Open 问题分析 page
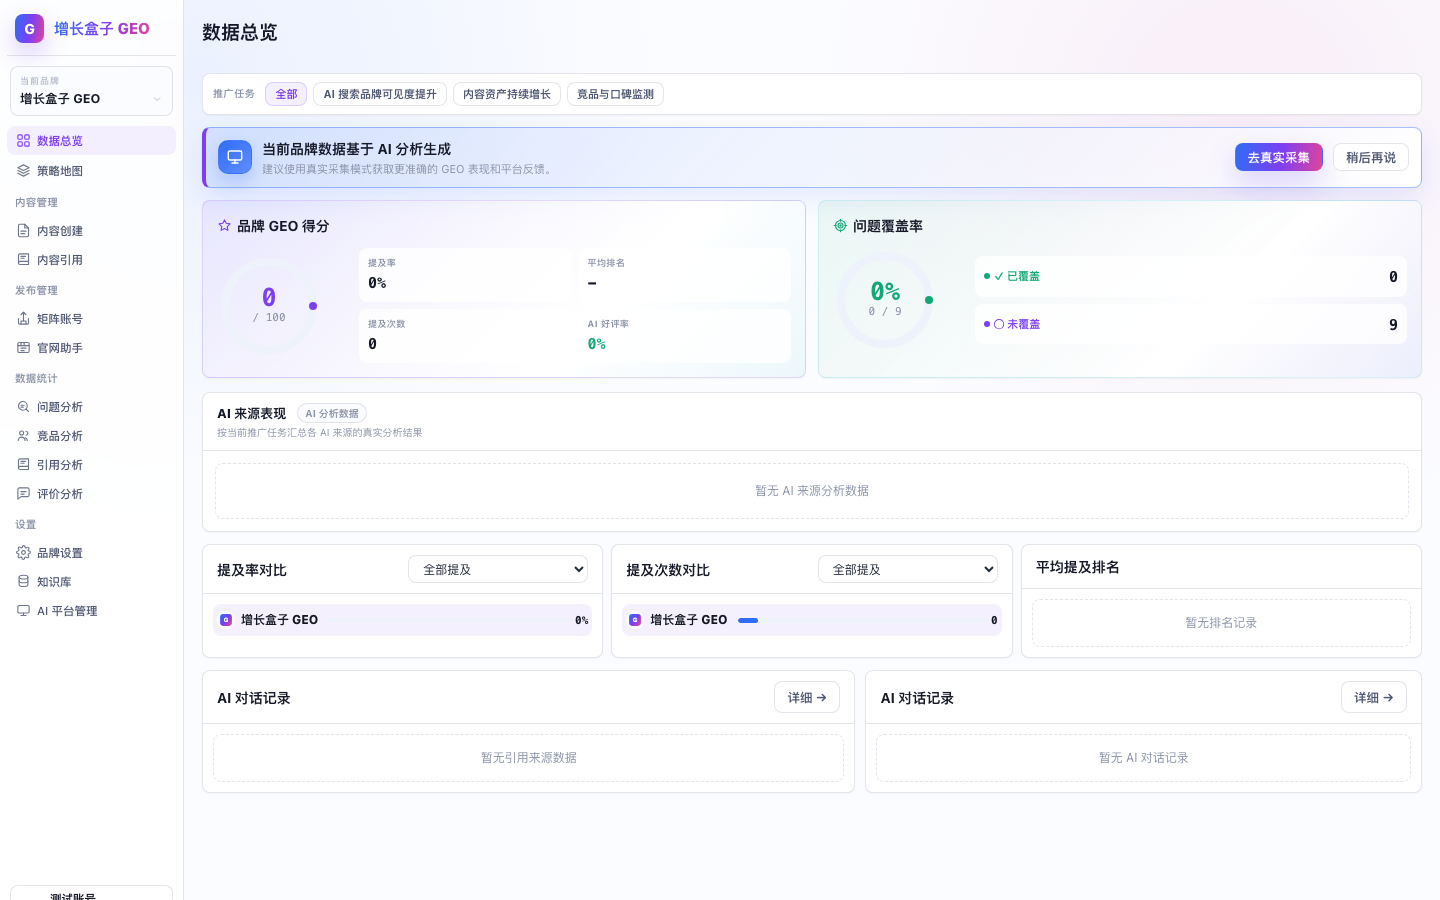 point(91,407)
